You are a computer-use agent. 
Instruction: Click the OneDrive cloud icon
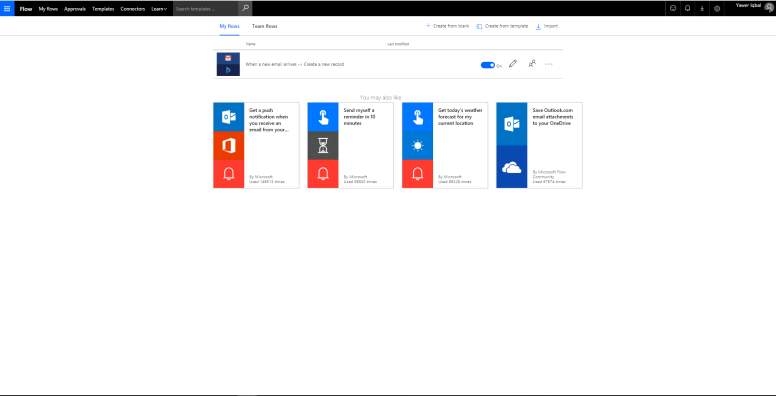point(512,167)
